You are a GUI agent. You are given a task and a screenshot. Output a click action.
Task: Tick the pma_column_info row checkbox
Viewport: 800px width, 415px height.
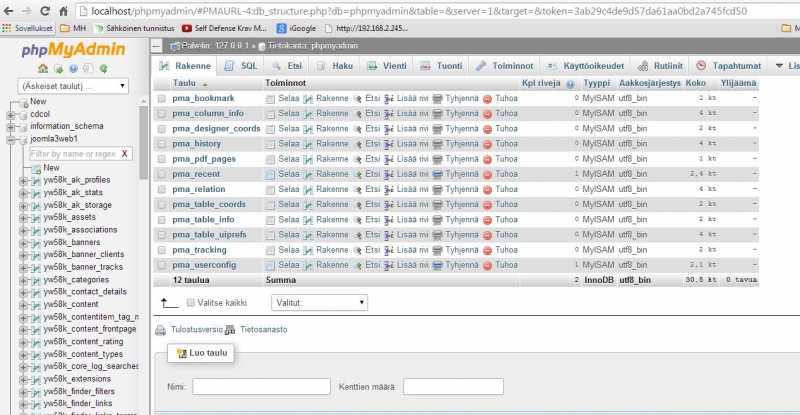tap(162, 114)
